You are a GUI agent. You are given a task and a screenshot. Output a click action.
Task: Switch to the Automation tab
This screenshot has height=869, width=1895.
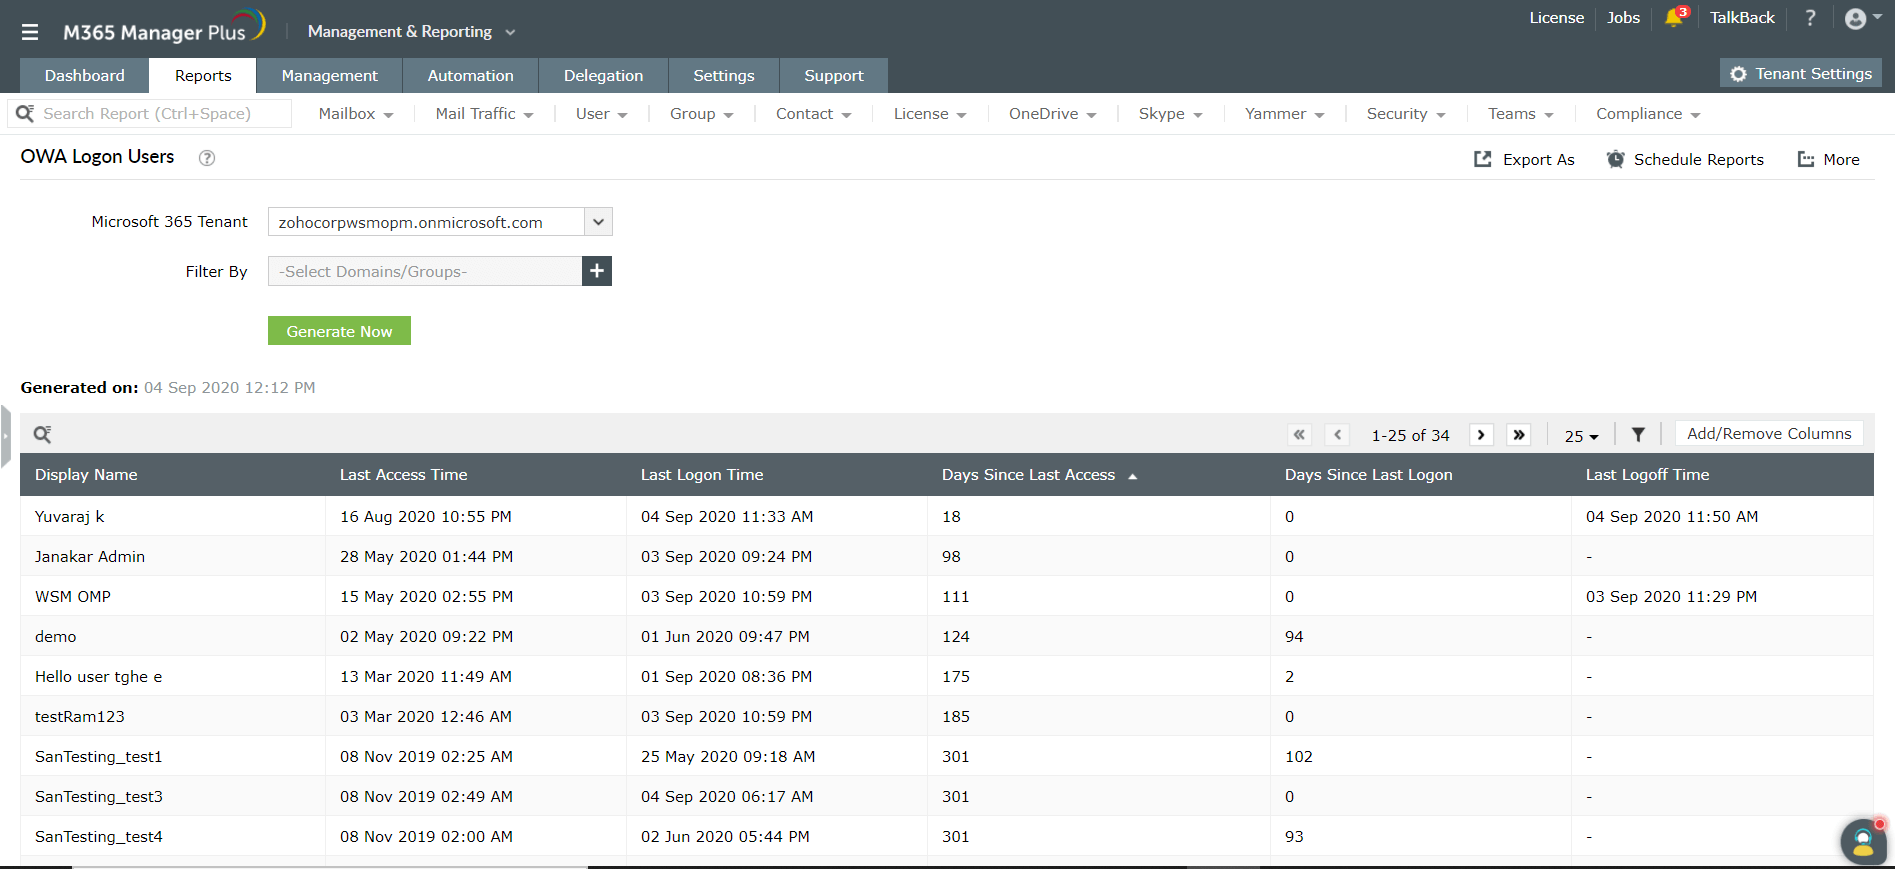470,76
